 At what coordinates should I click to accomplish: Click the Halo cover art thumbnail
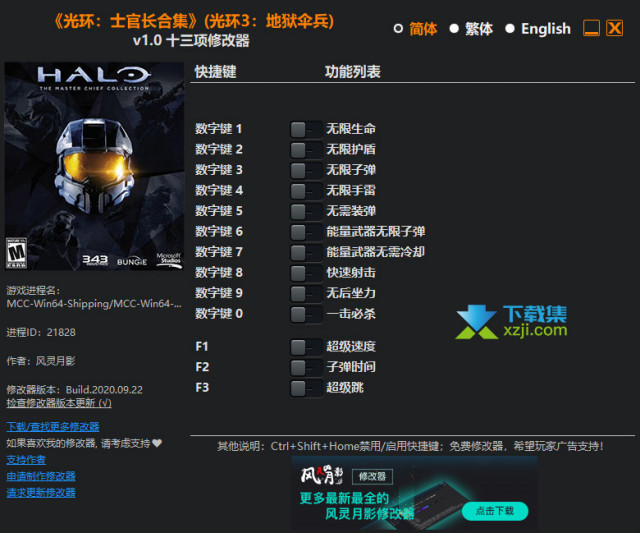[x=94, y=166]
